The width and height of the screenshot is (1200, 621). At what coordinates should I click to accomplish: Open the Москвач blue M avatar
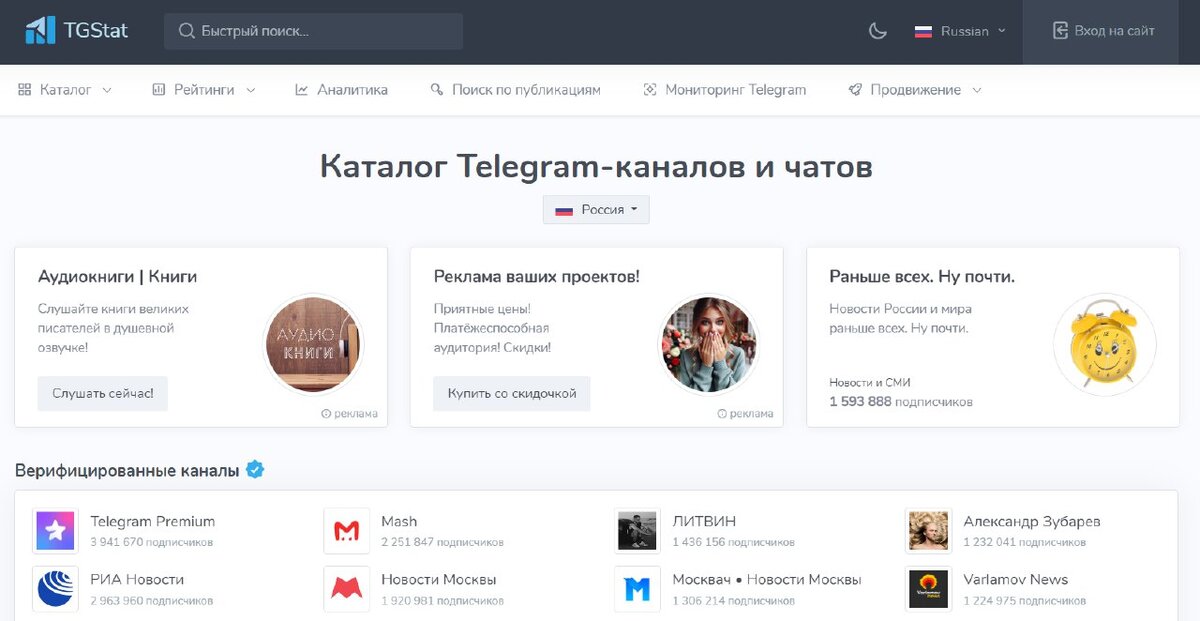pos(637,589)
